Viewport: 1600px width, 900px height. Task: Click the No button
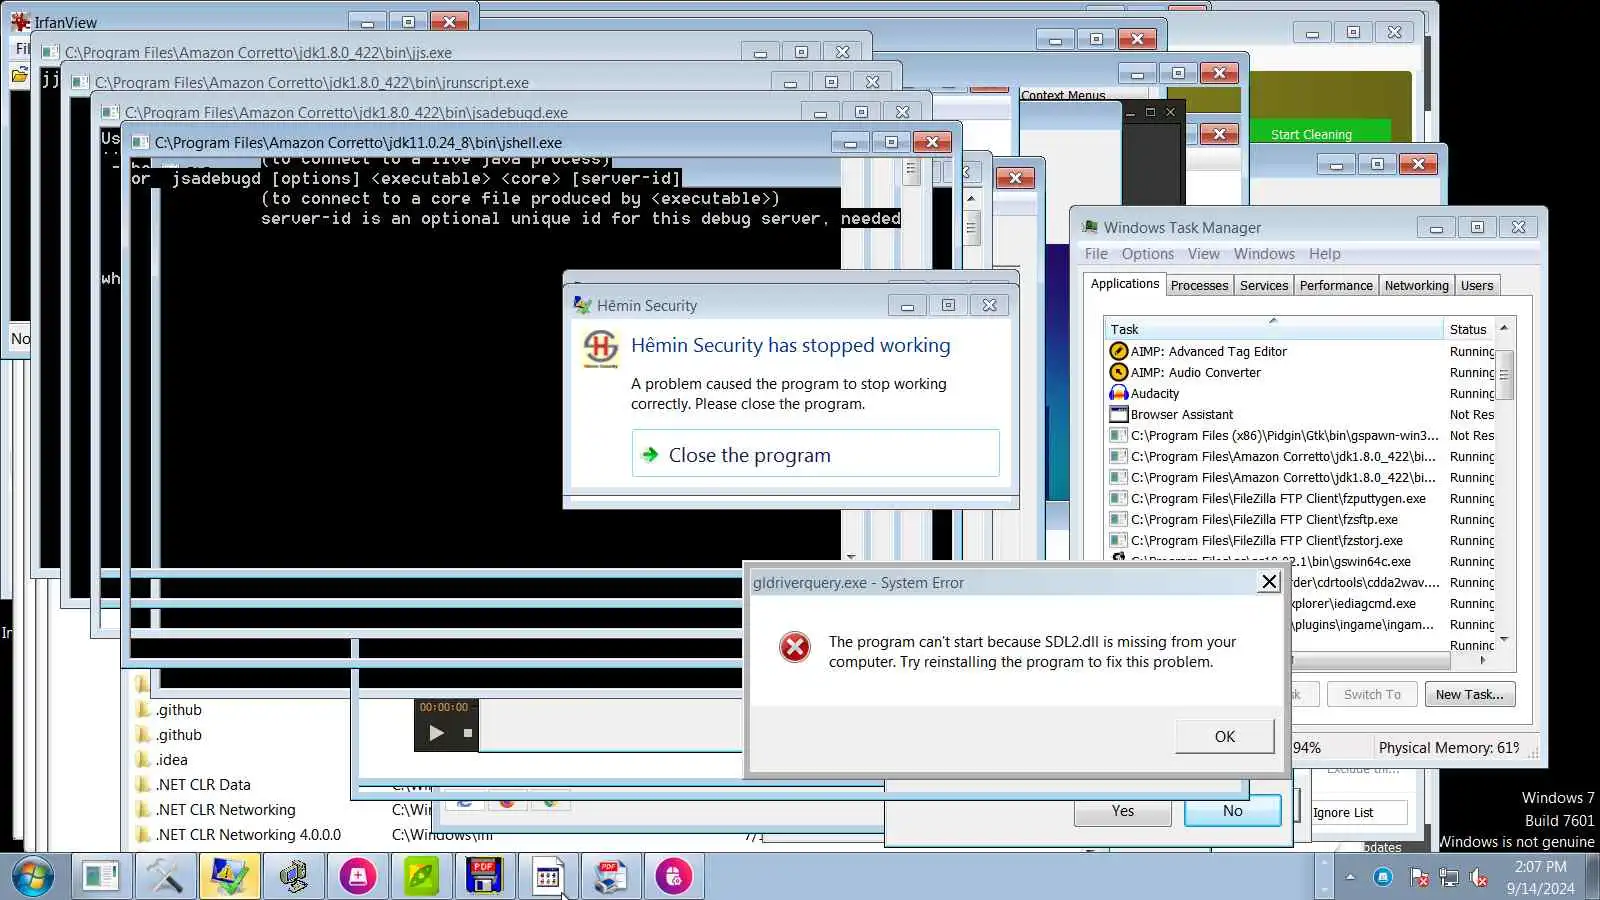click(x=1232, y=811)
